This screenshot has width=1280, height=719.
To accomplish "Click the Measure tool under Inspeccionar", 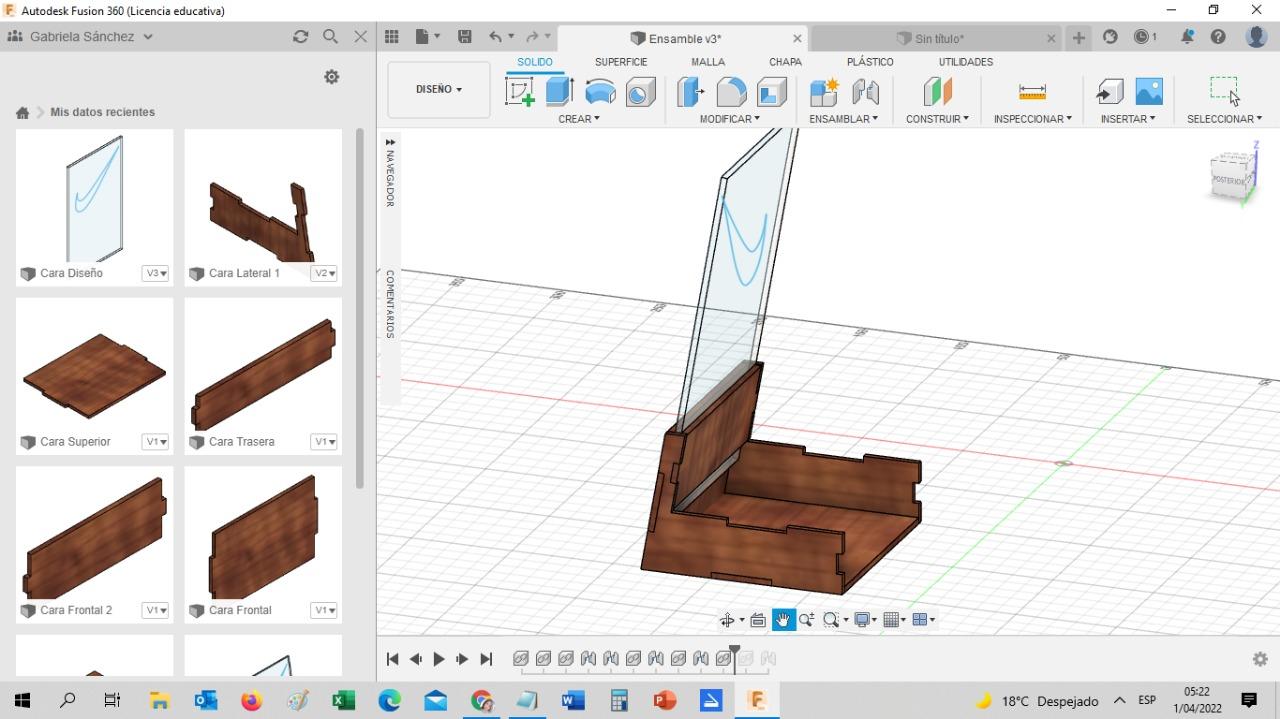I will pos(1032,92).
